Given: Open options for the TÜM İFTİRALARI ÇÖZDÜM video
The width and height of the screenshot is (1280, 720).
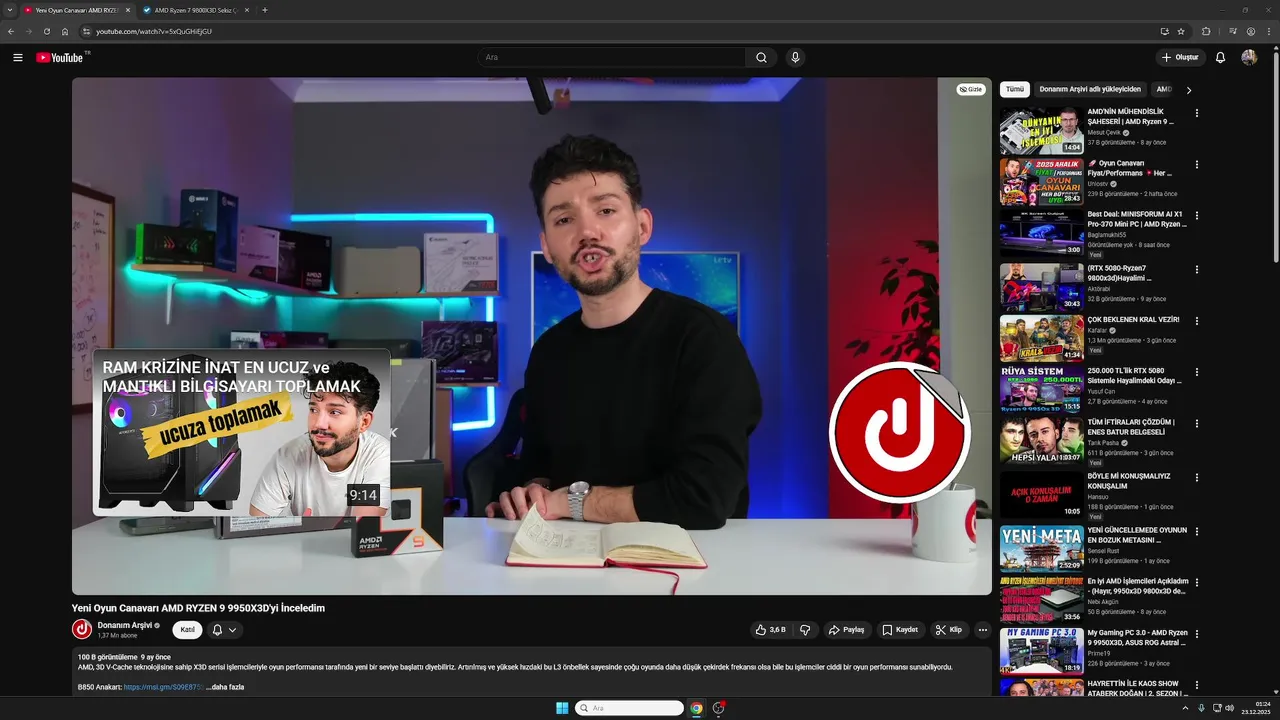Looking at the screenshot, I should tap(1196, 423).
